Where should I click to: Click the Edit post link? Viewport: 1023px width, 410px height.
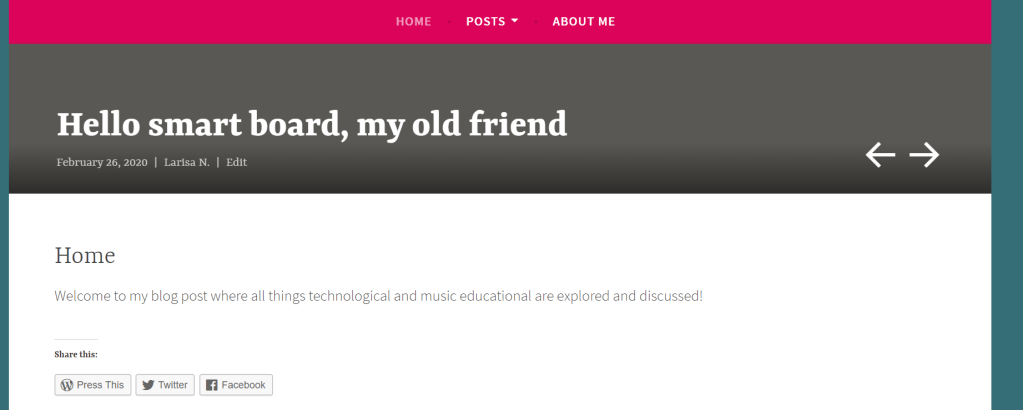(236, 162)
